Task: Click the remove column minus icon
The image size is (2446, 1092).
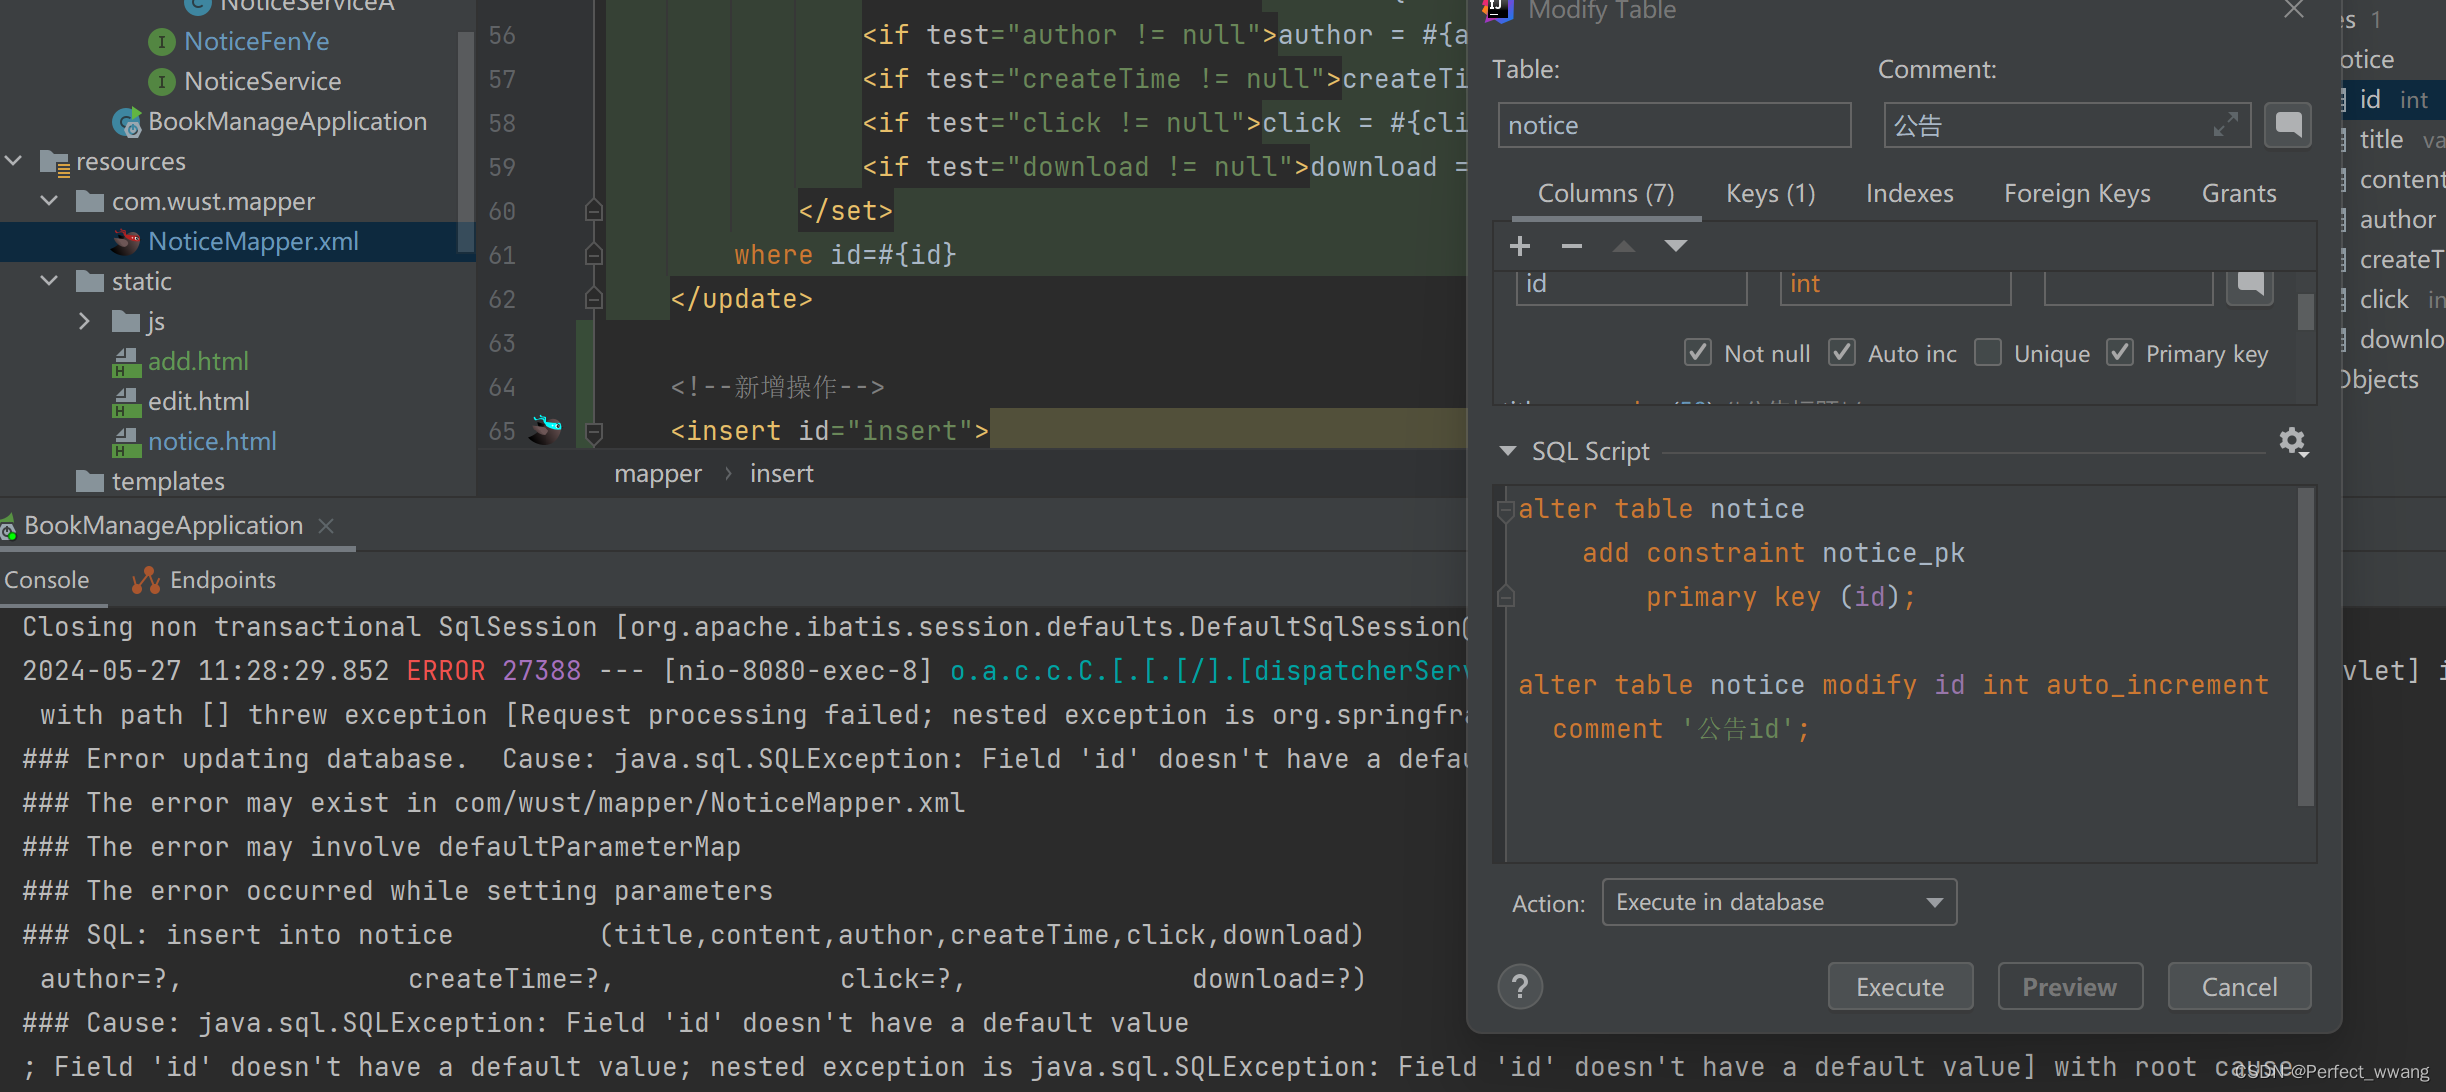Action: (1572, 246)
